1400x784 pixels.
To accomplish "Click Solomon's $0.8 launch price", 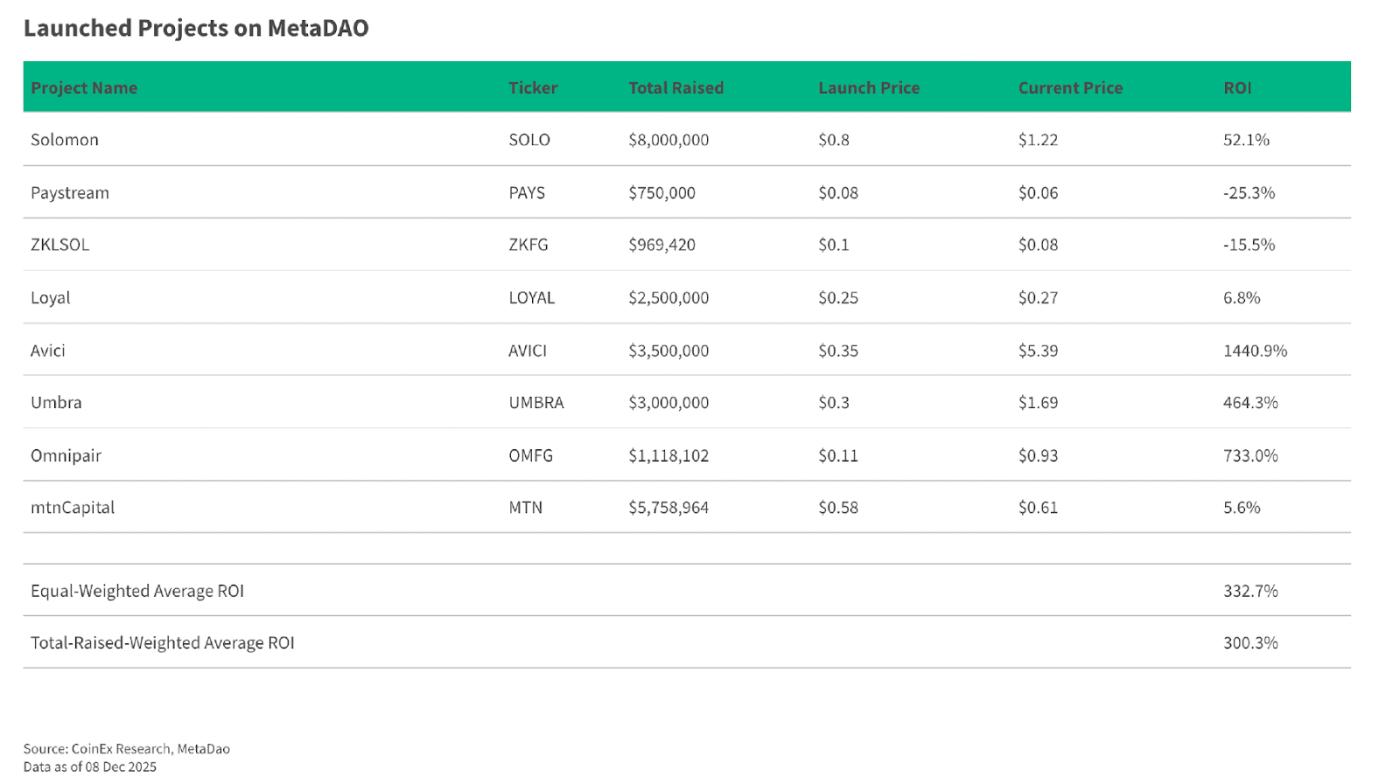I will pyautogui.click(x=833, y=140).
